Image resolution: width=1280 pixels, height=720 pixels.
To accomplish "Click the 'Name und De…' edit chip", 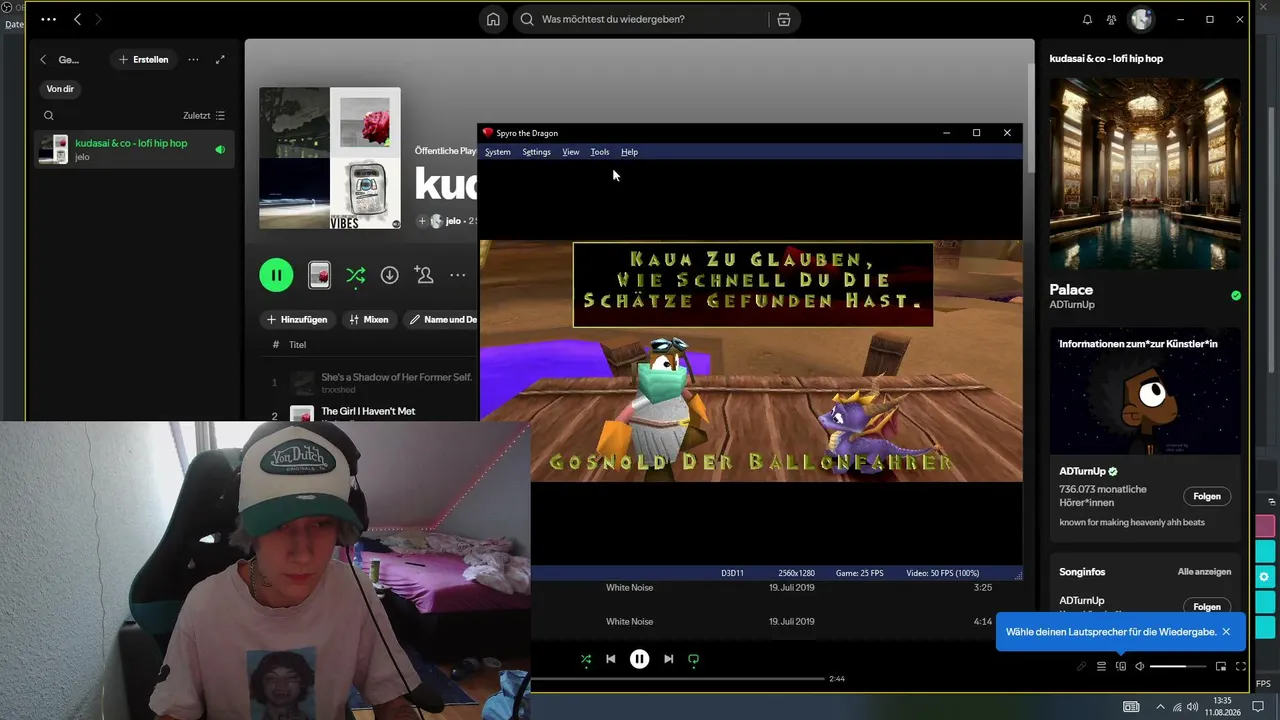I will [x=441, y=320].
